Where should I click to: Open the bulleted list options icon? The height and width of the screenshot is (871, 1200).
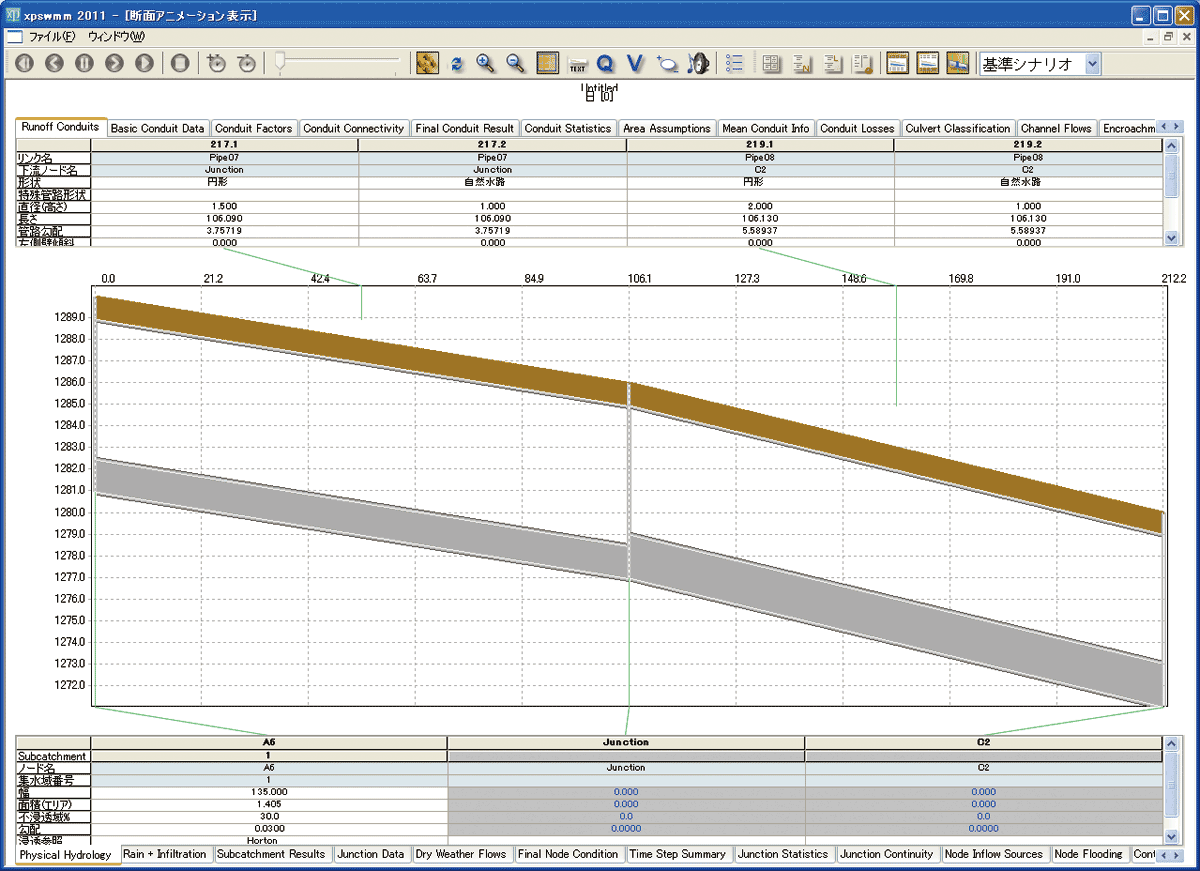pos(734,63)
